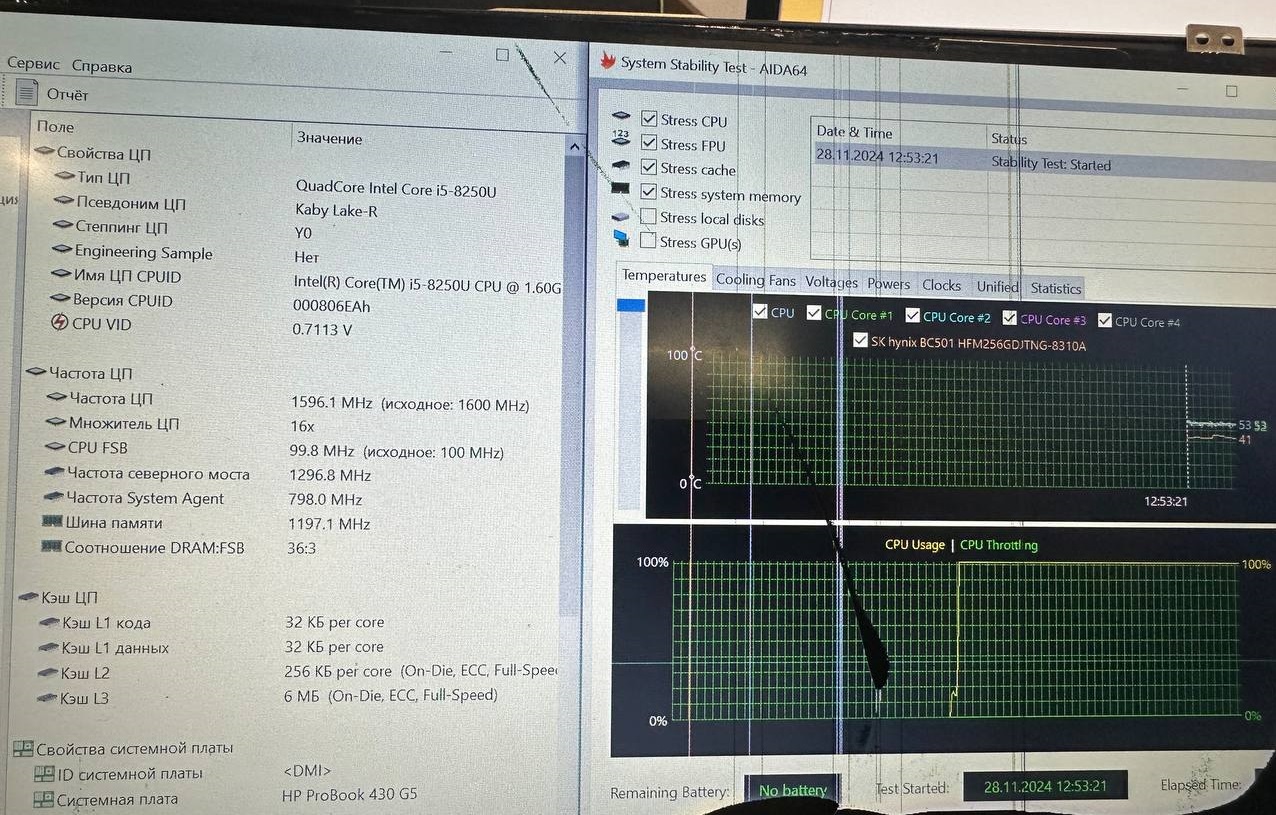Click the Отчёт report icon in toolbar

[x=27, y=93]
